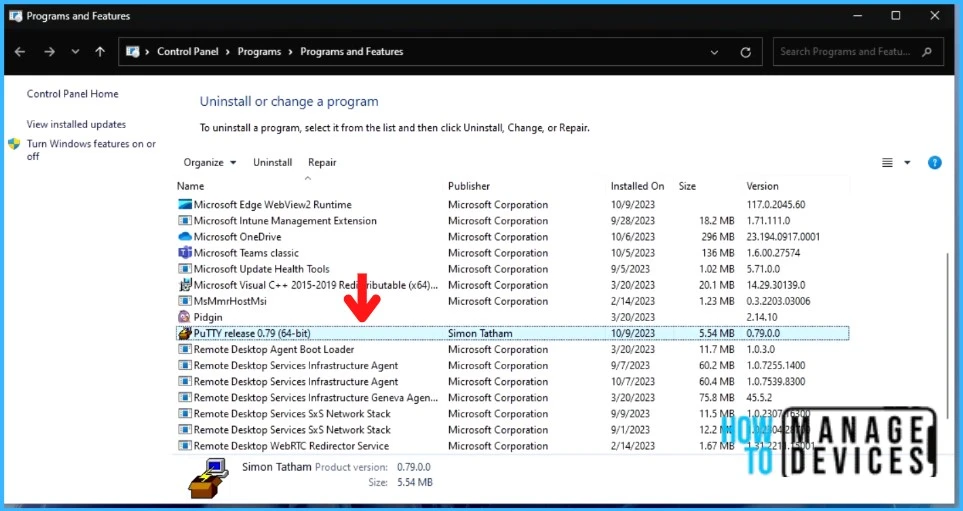The height and width of the screenshot is (511, 963).
Task: Sort by the Installed On column header
Action: click(637, 186)
